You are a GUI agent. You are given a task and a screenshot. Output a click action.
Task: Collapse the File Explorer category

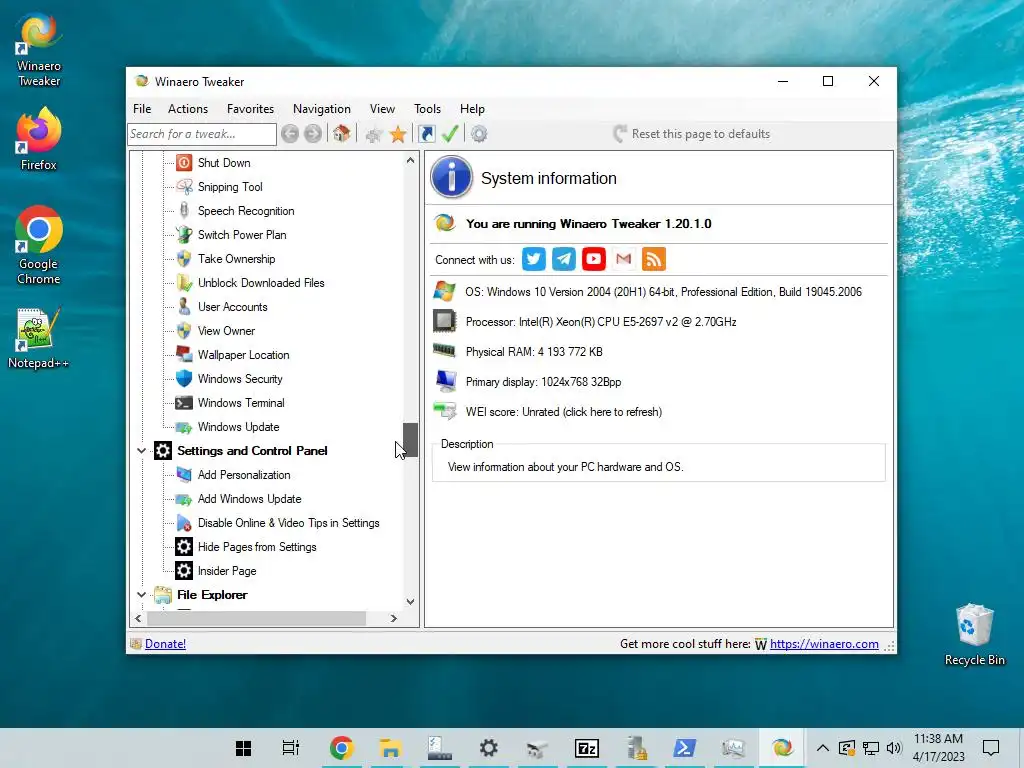click(141, 595)
